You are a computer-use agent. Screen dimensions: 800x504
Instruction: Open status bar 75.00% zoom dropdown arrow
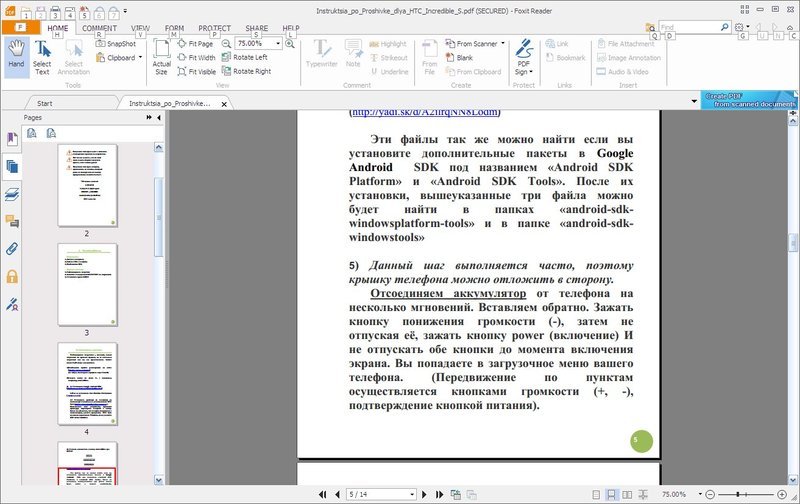click(700, 494)
